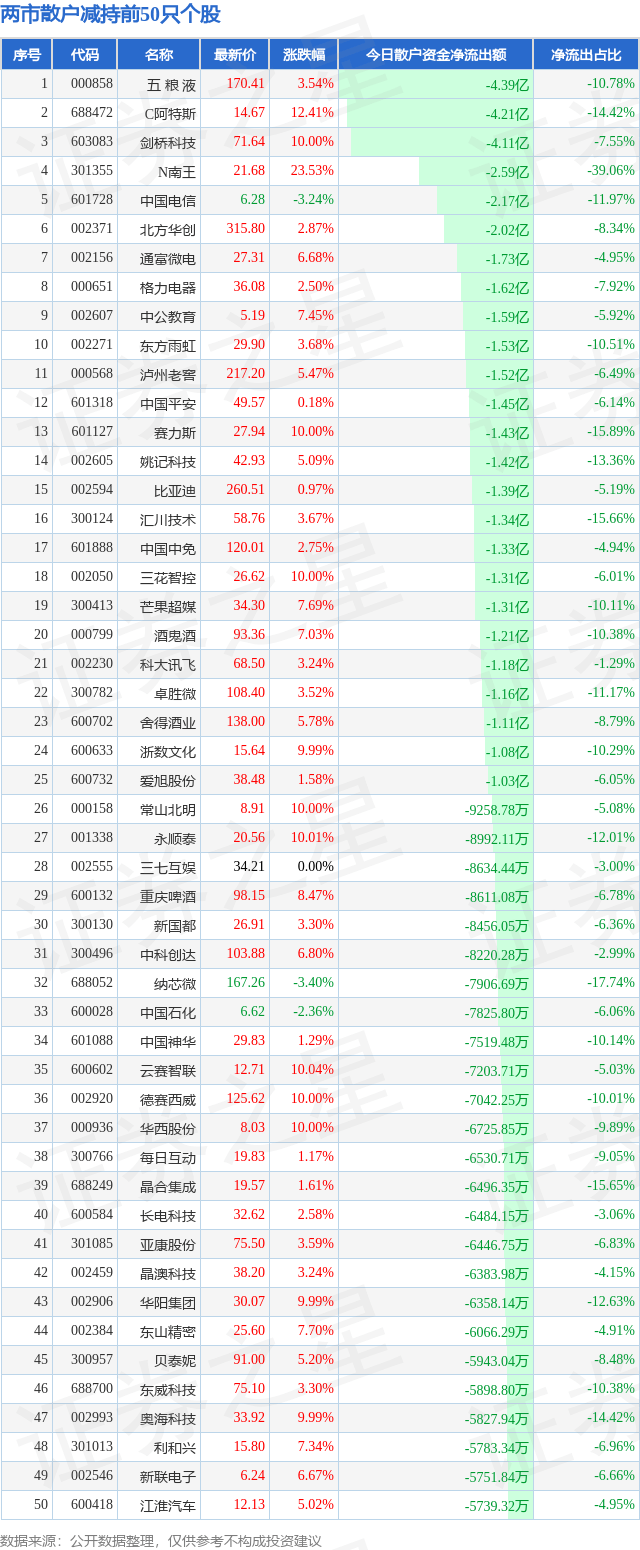This screenshot has width=640, height=1550.
Task: Select 中公教育 outflow value -1.59亿
Action: click(x=507, y=317)
